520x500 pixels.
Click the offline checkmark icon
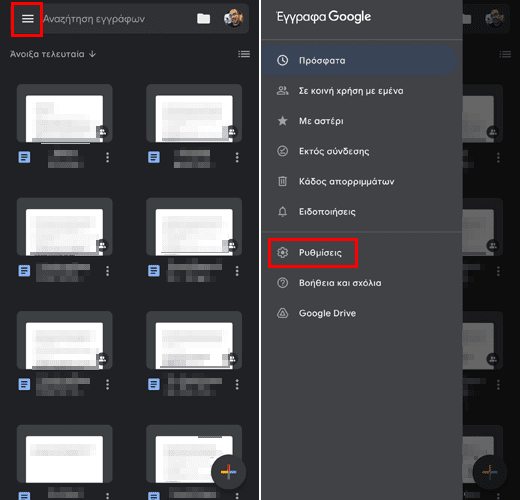pos(283,151)
